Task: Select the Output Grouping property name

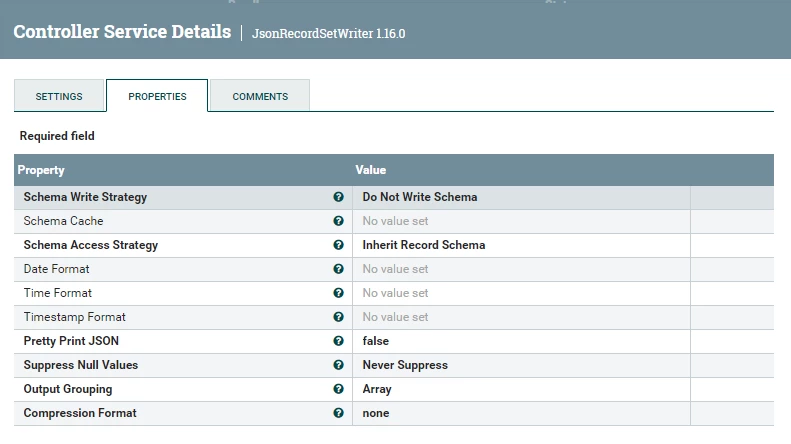Action: [x=68, y=389]
